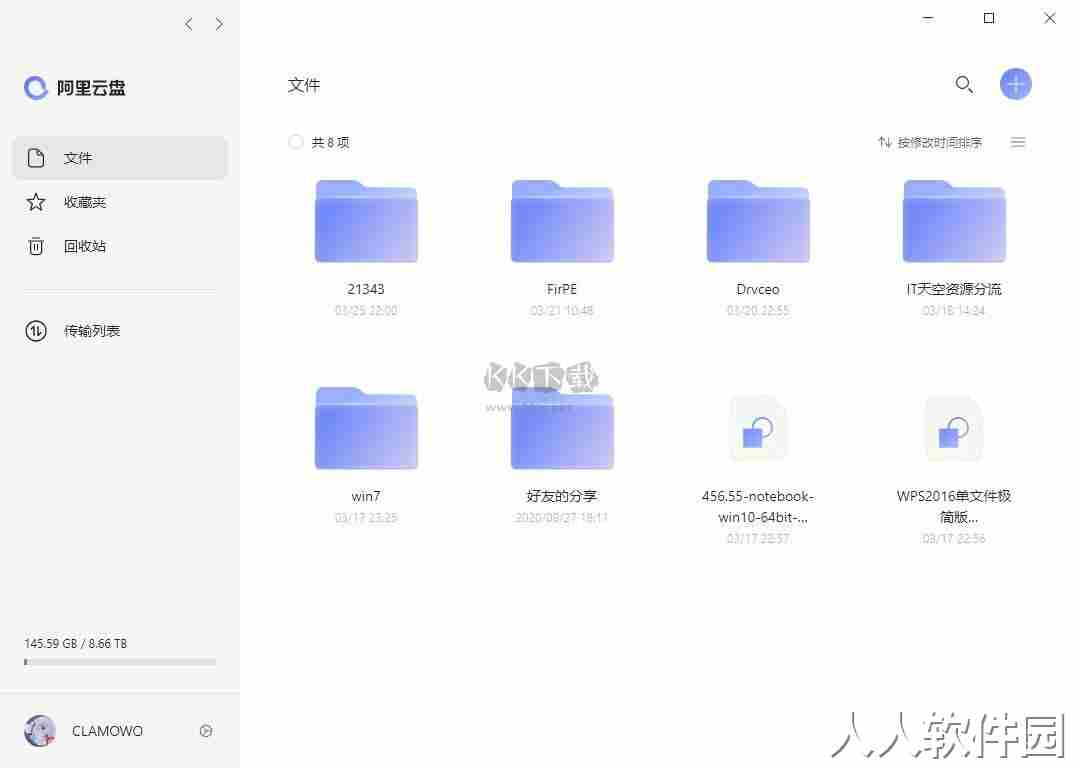Open the 回收站 recycle bin section

[x=120, y=246]
